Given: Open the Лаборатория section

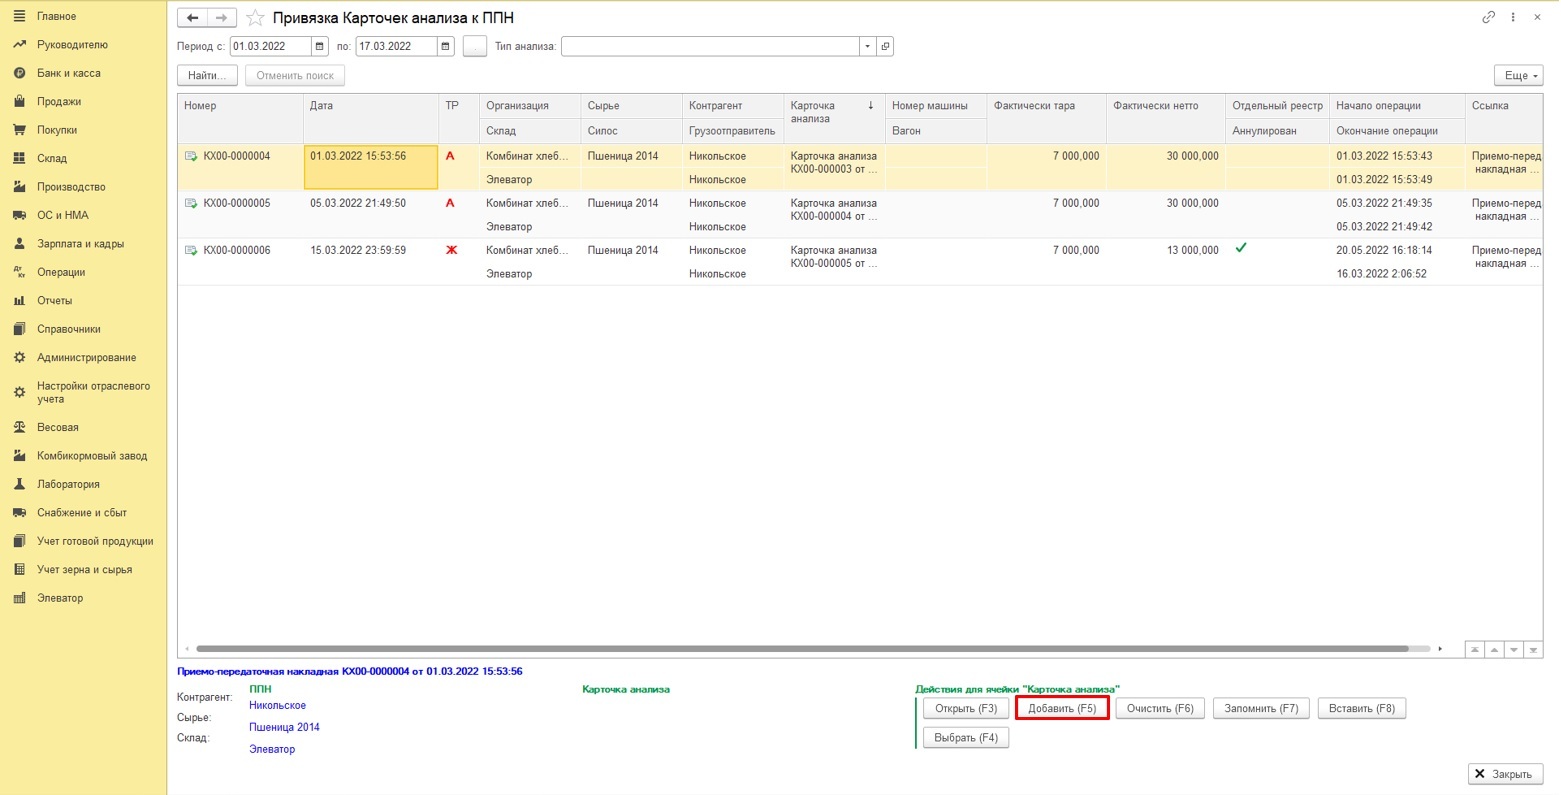Looking at the screenshot, I should coord(68,484).
